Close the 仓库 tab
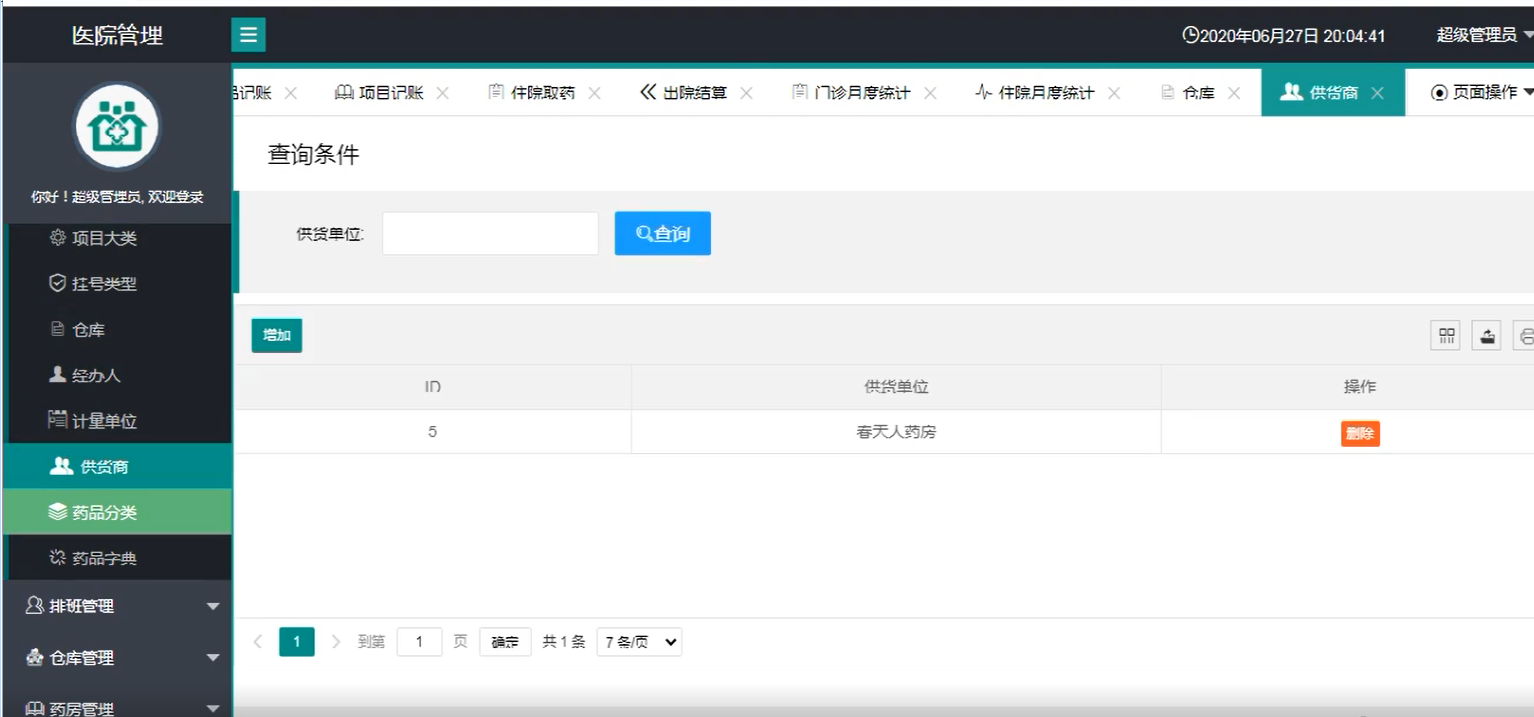Viewport: 1534px width, 717px height. tap(1234, 93)
